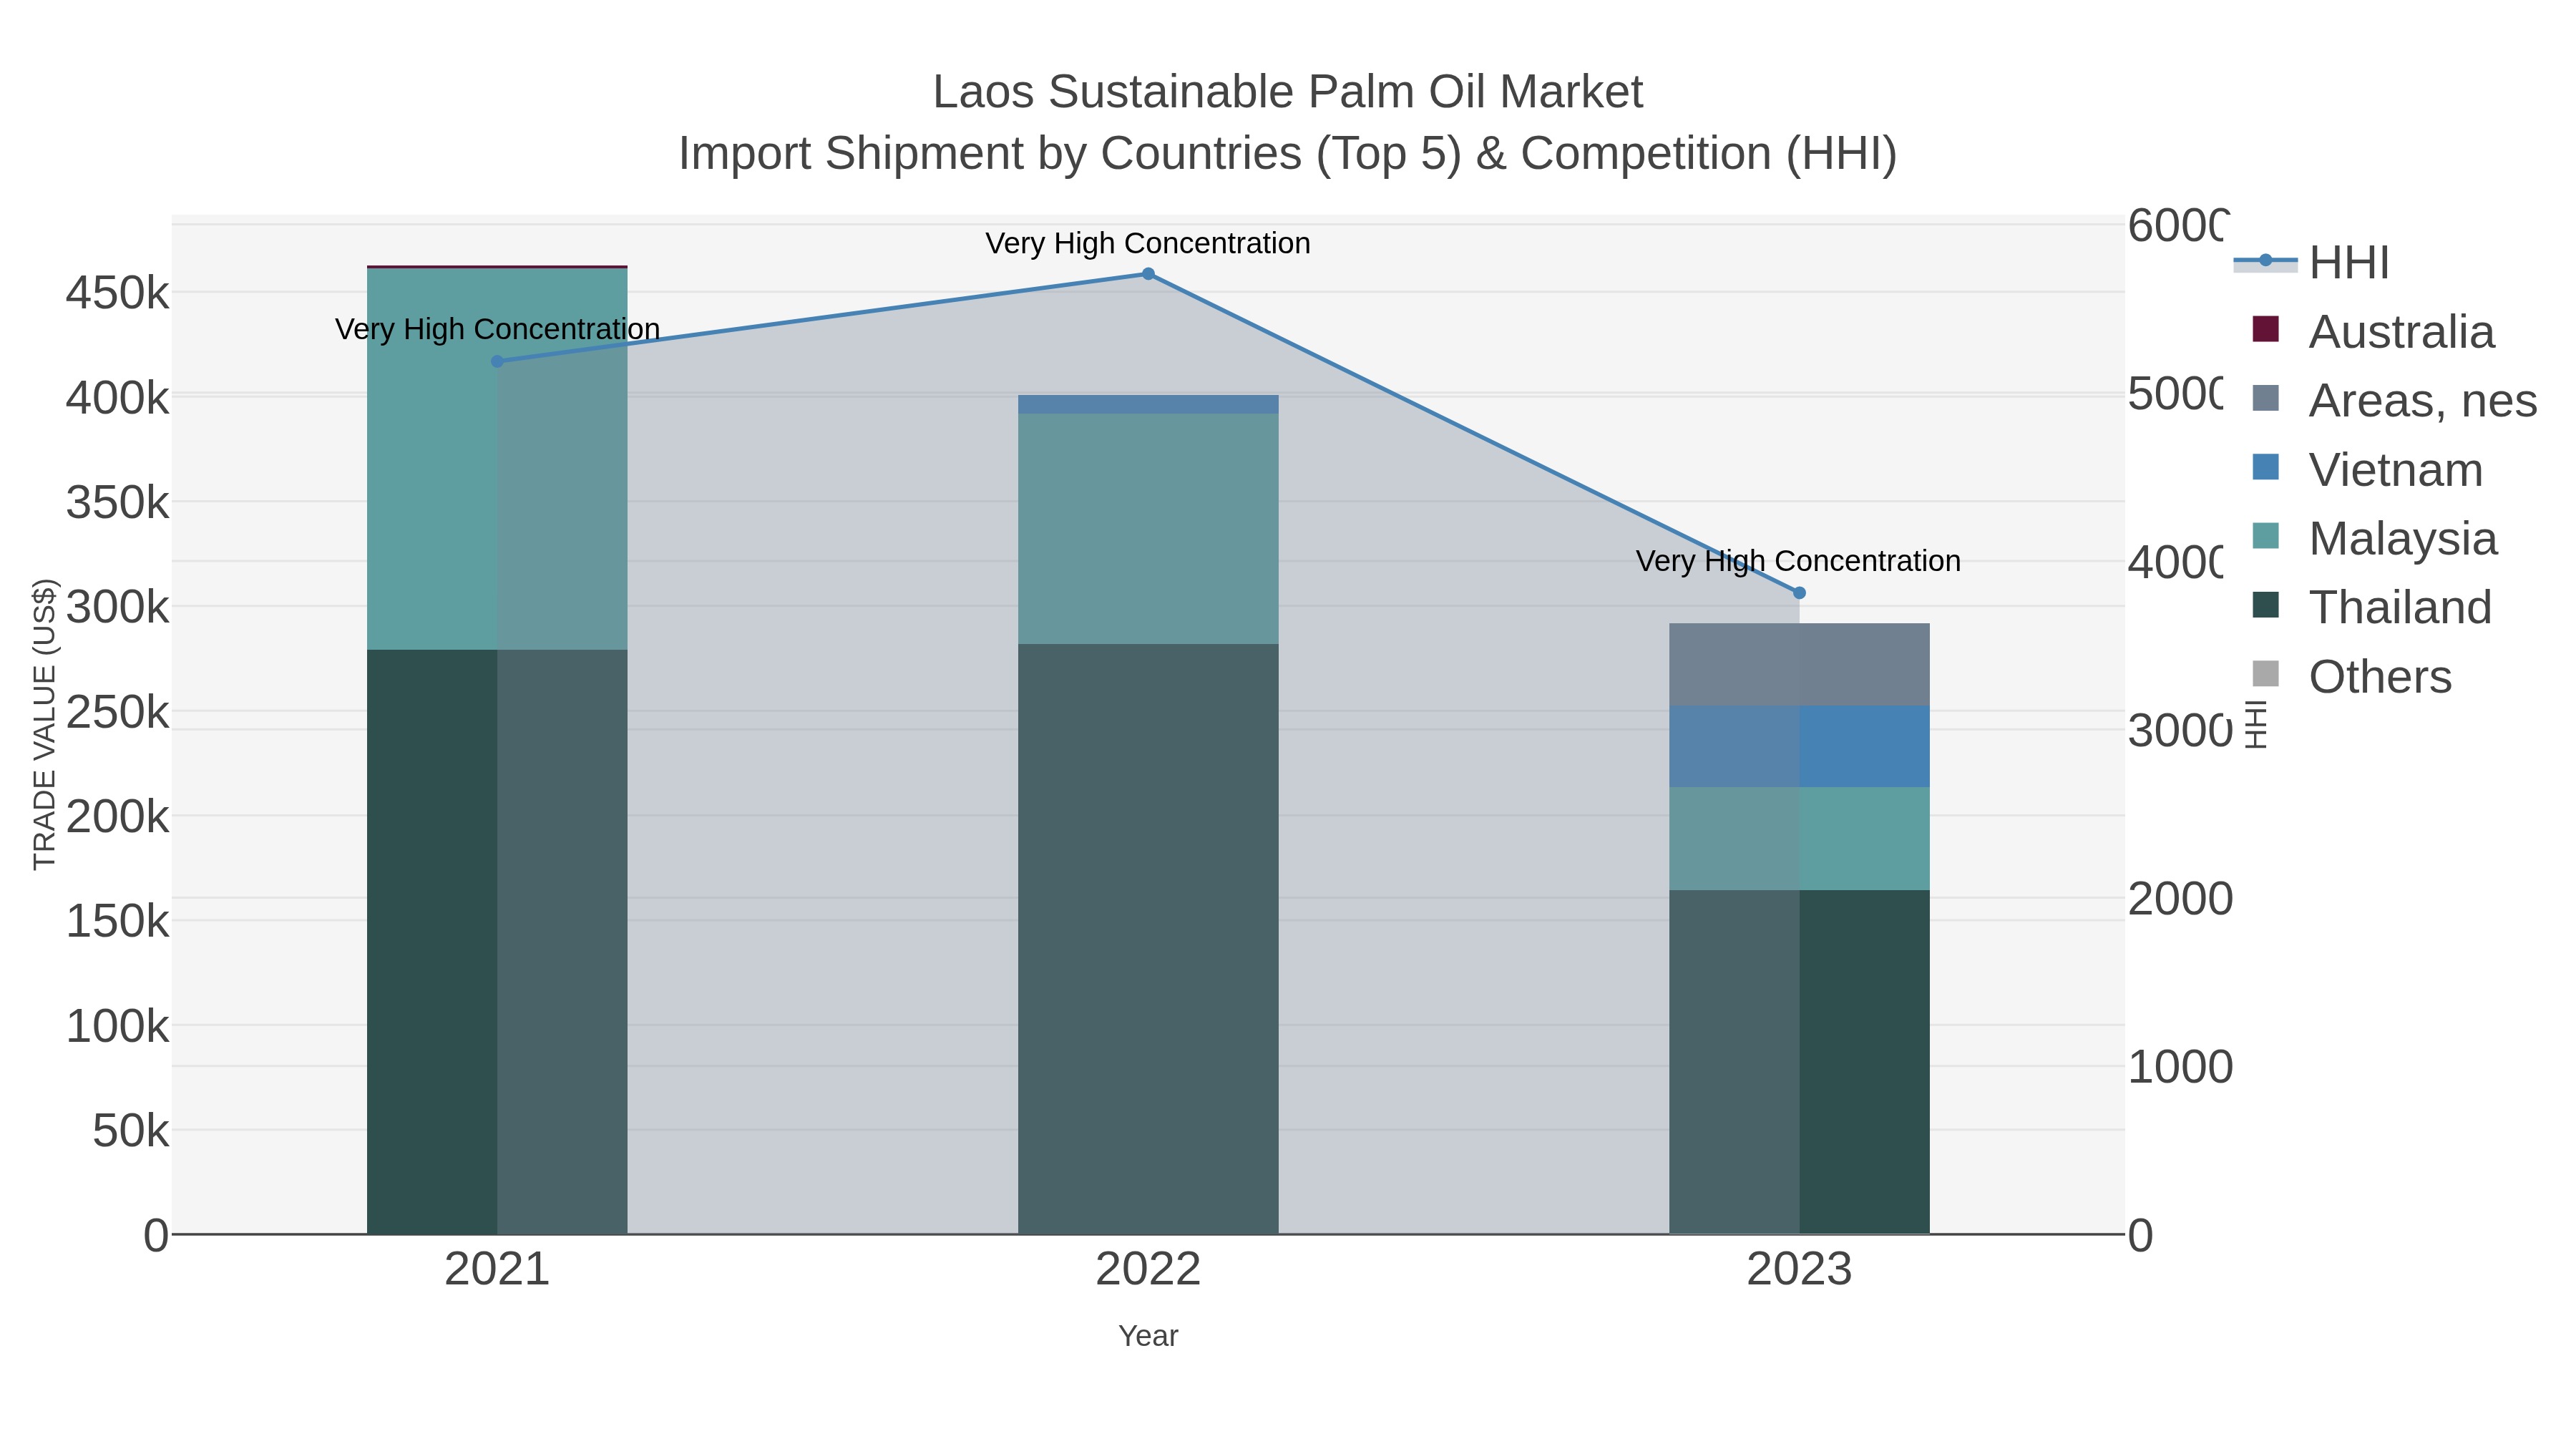
Task: Click the Malaysia segment of 2023 bar
Action: [1799, 838]
